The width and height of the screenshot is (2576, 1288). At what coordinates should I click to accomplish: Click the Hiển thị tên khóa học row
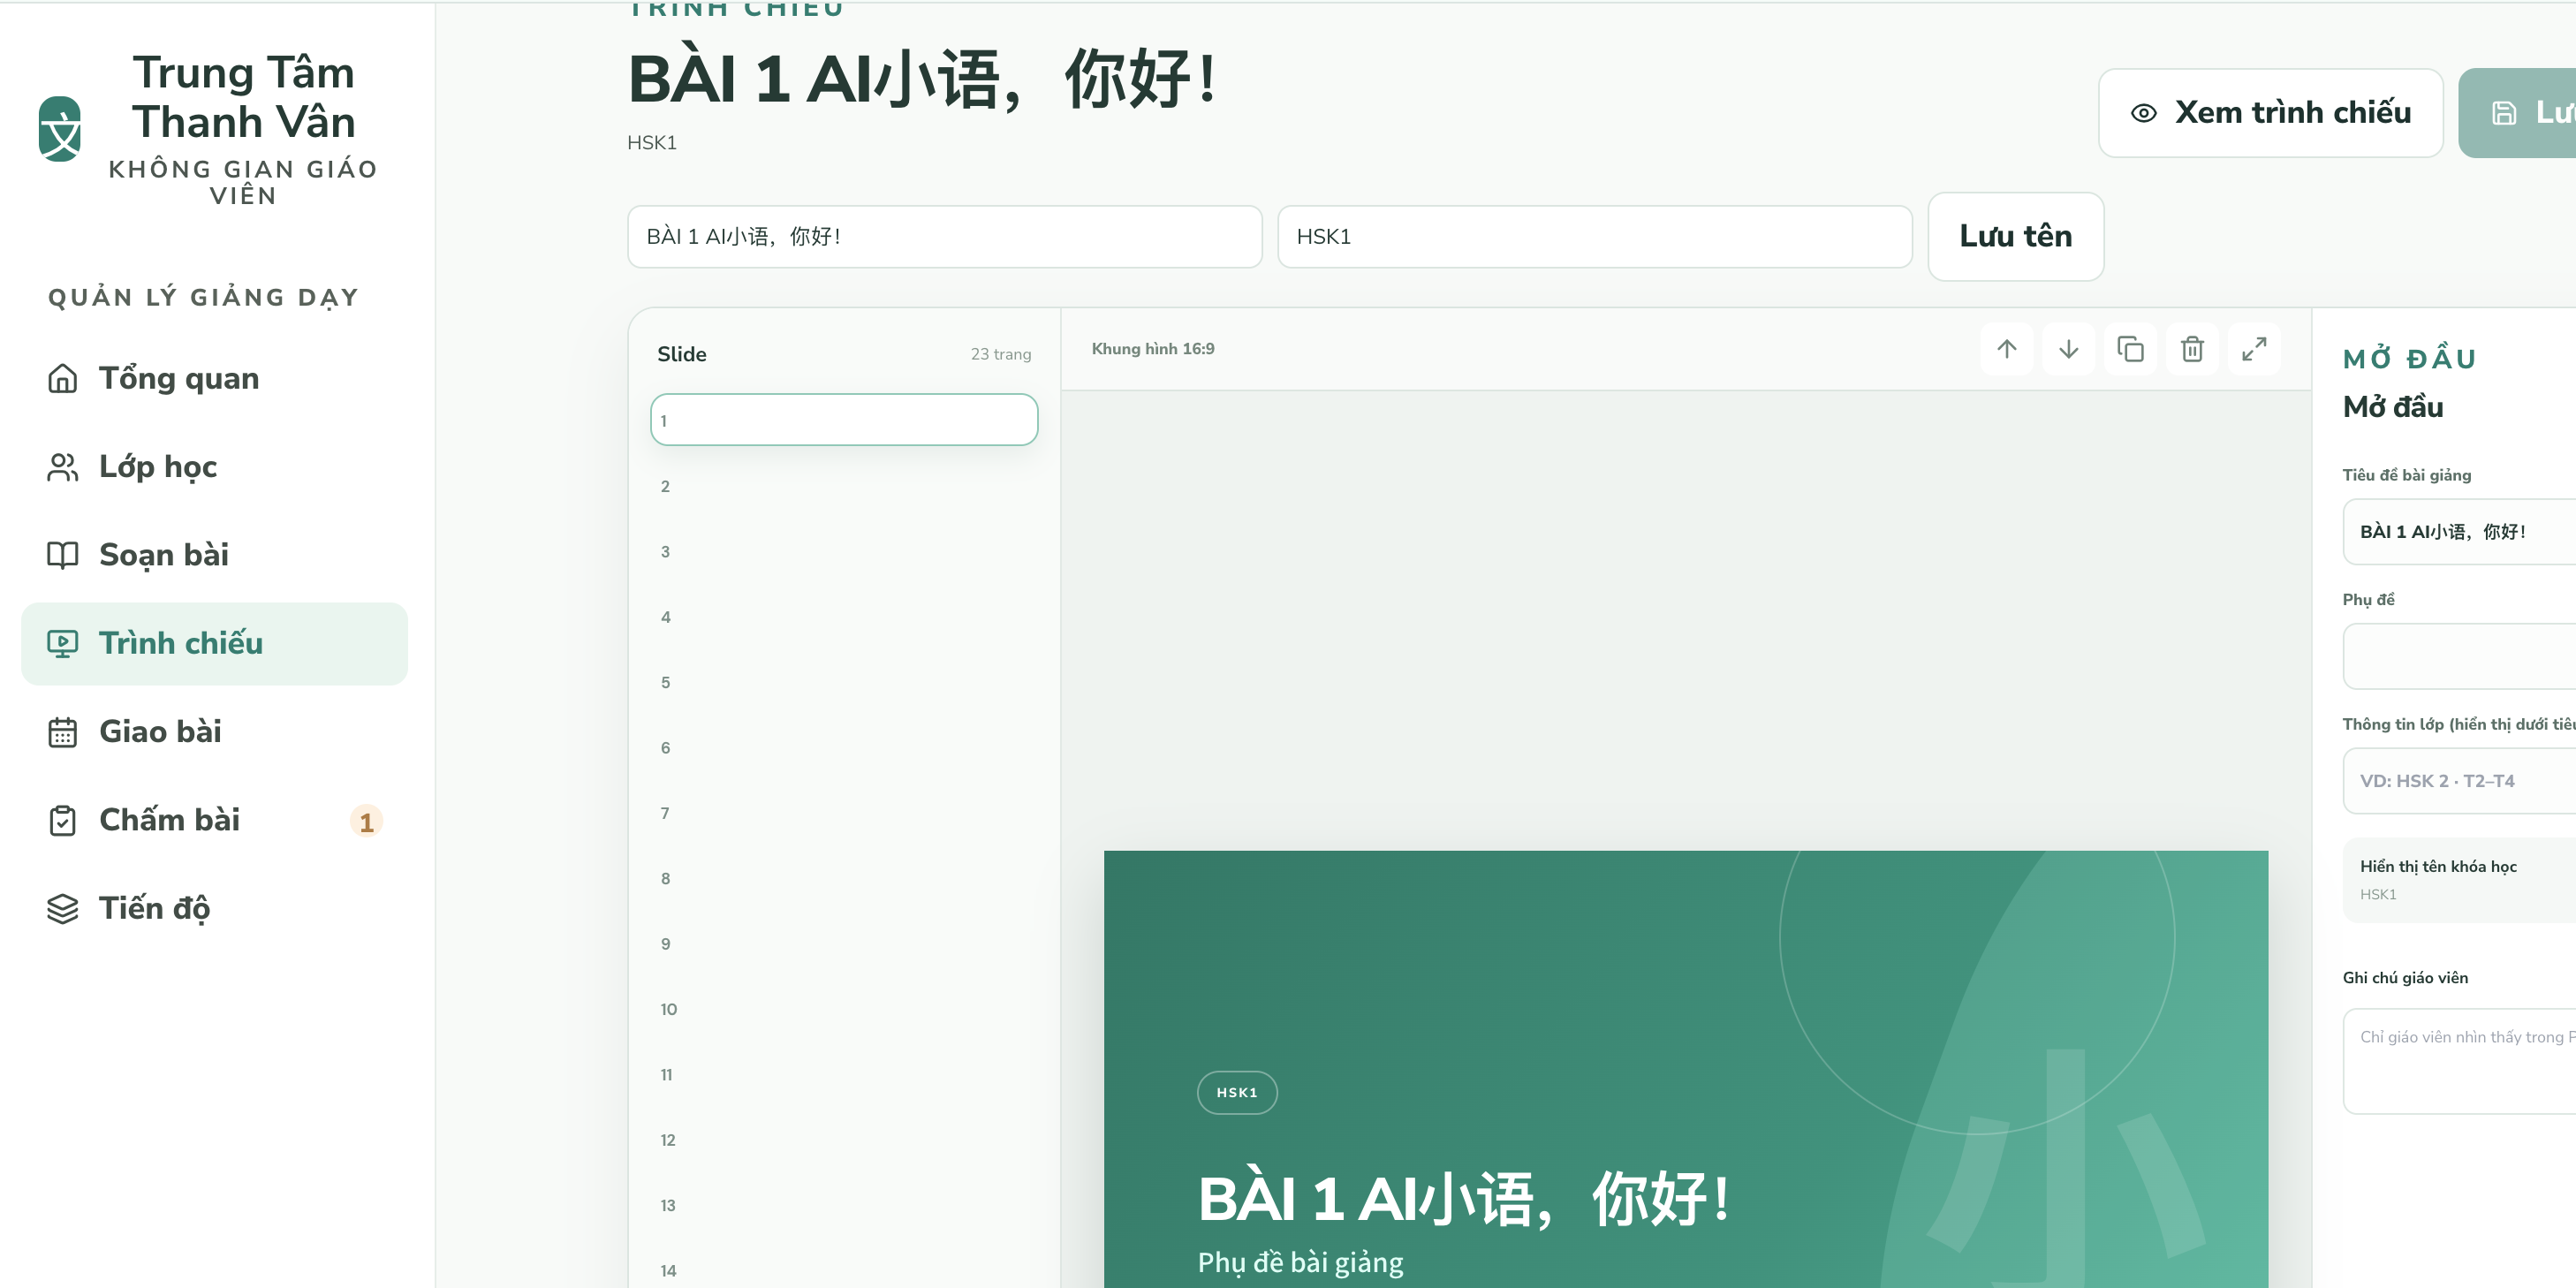point(2459,880)
